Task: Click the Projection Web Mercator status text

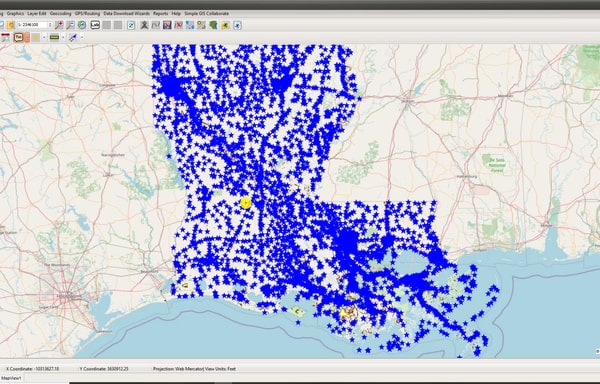Action: (194, 369)
